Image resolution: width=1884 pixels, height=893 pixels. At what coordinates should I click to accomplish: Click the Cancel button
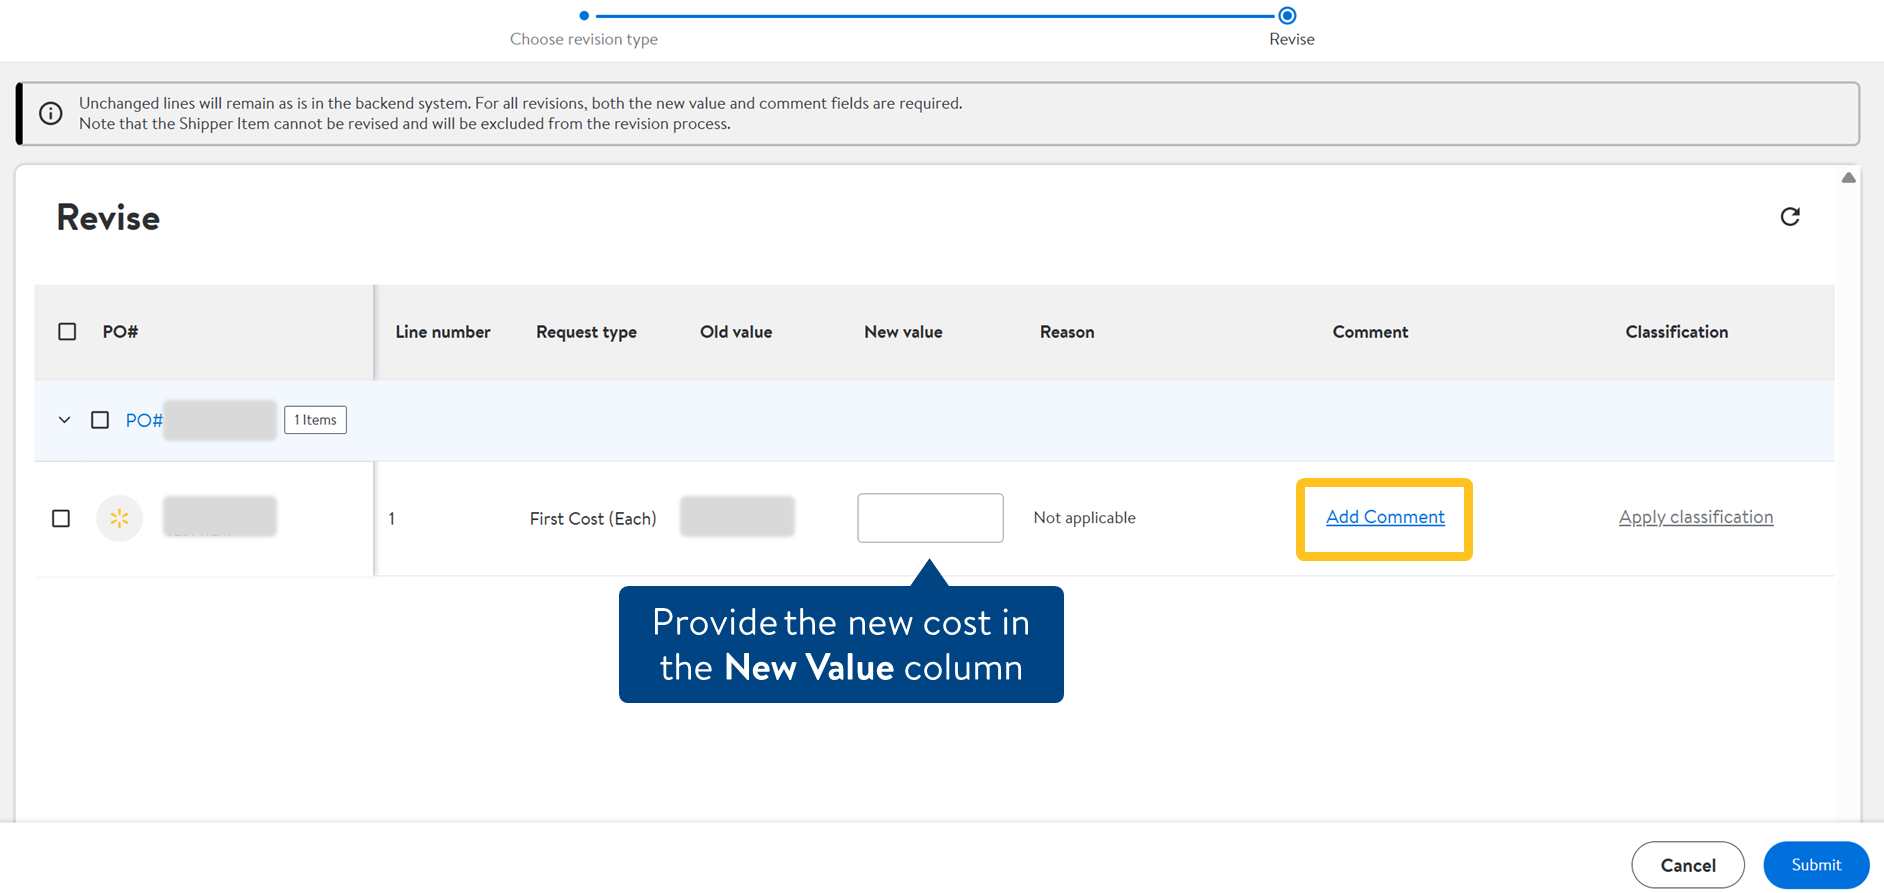(x=1688, y=865)
